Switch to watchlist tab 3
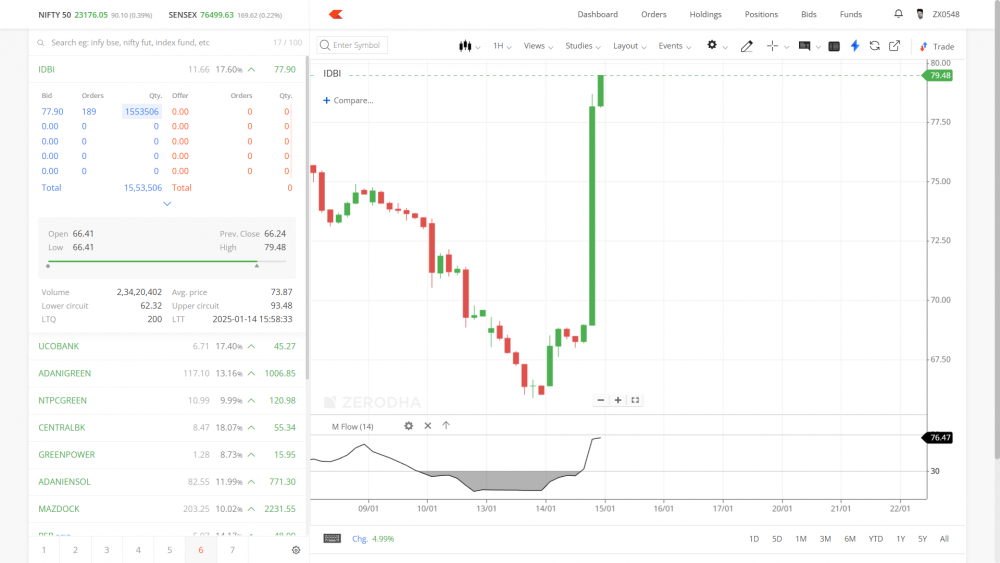This screenshot has height=563, width=1000. click(x=107, y=550)
